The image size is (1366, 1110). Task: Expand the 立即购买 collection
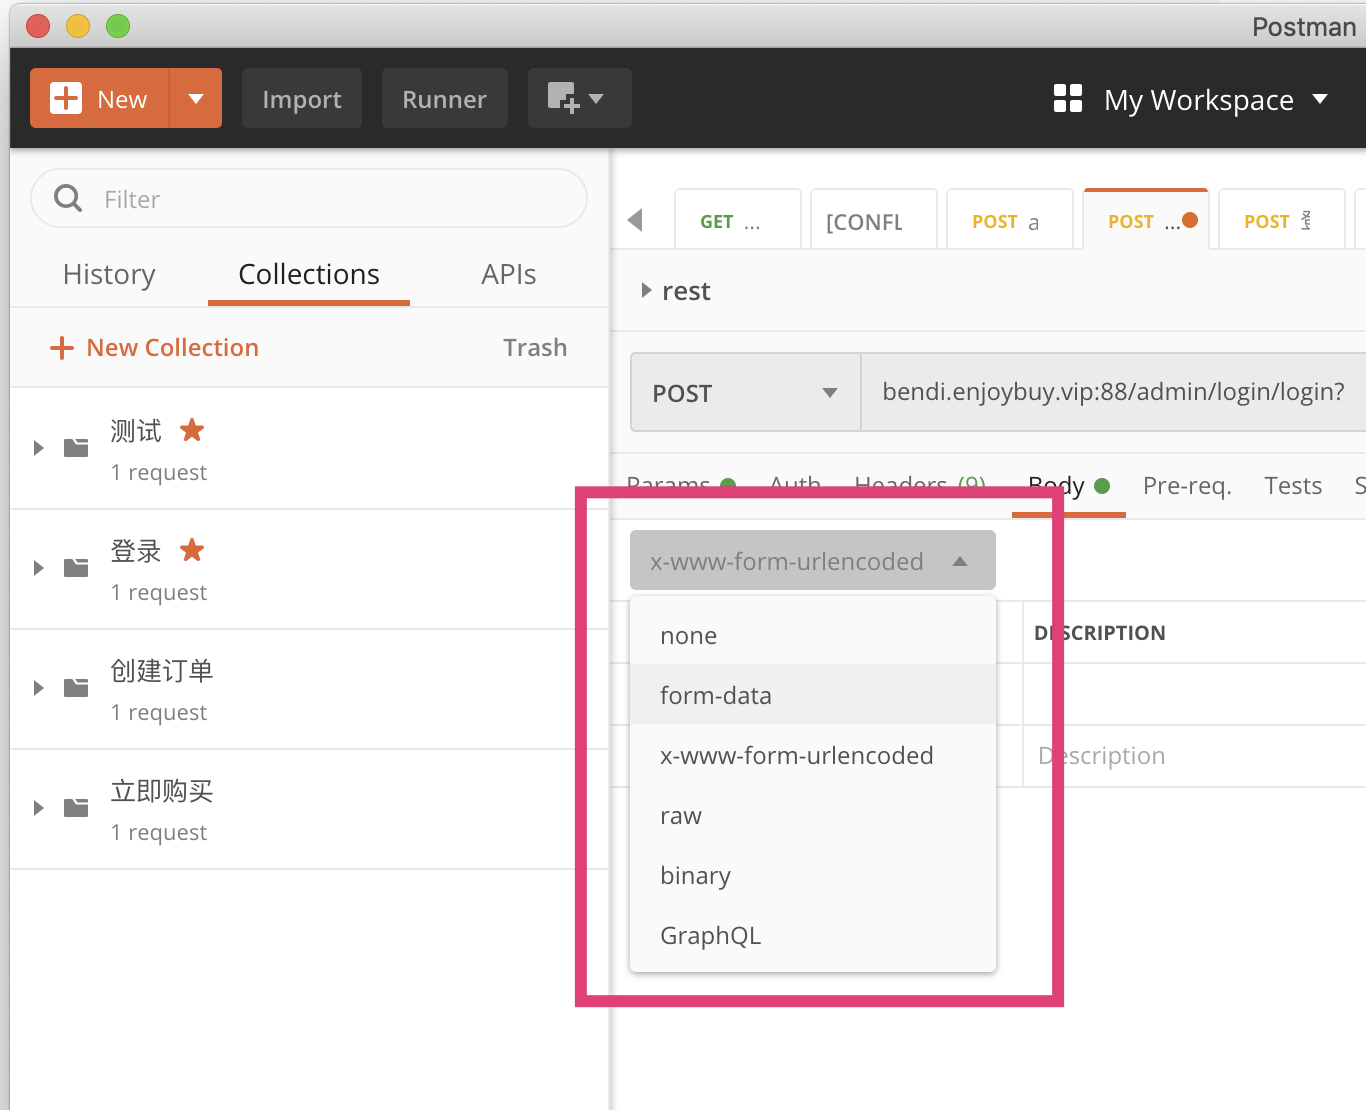click(39, 808)
